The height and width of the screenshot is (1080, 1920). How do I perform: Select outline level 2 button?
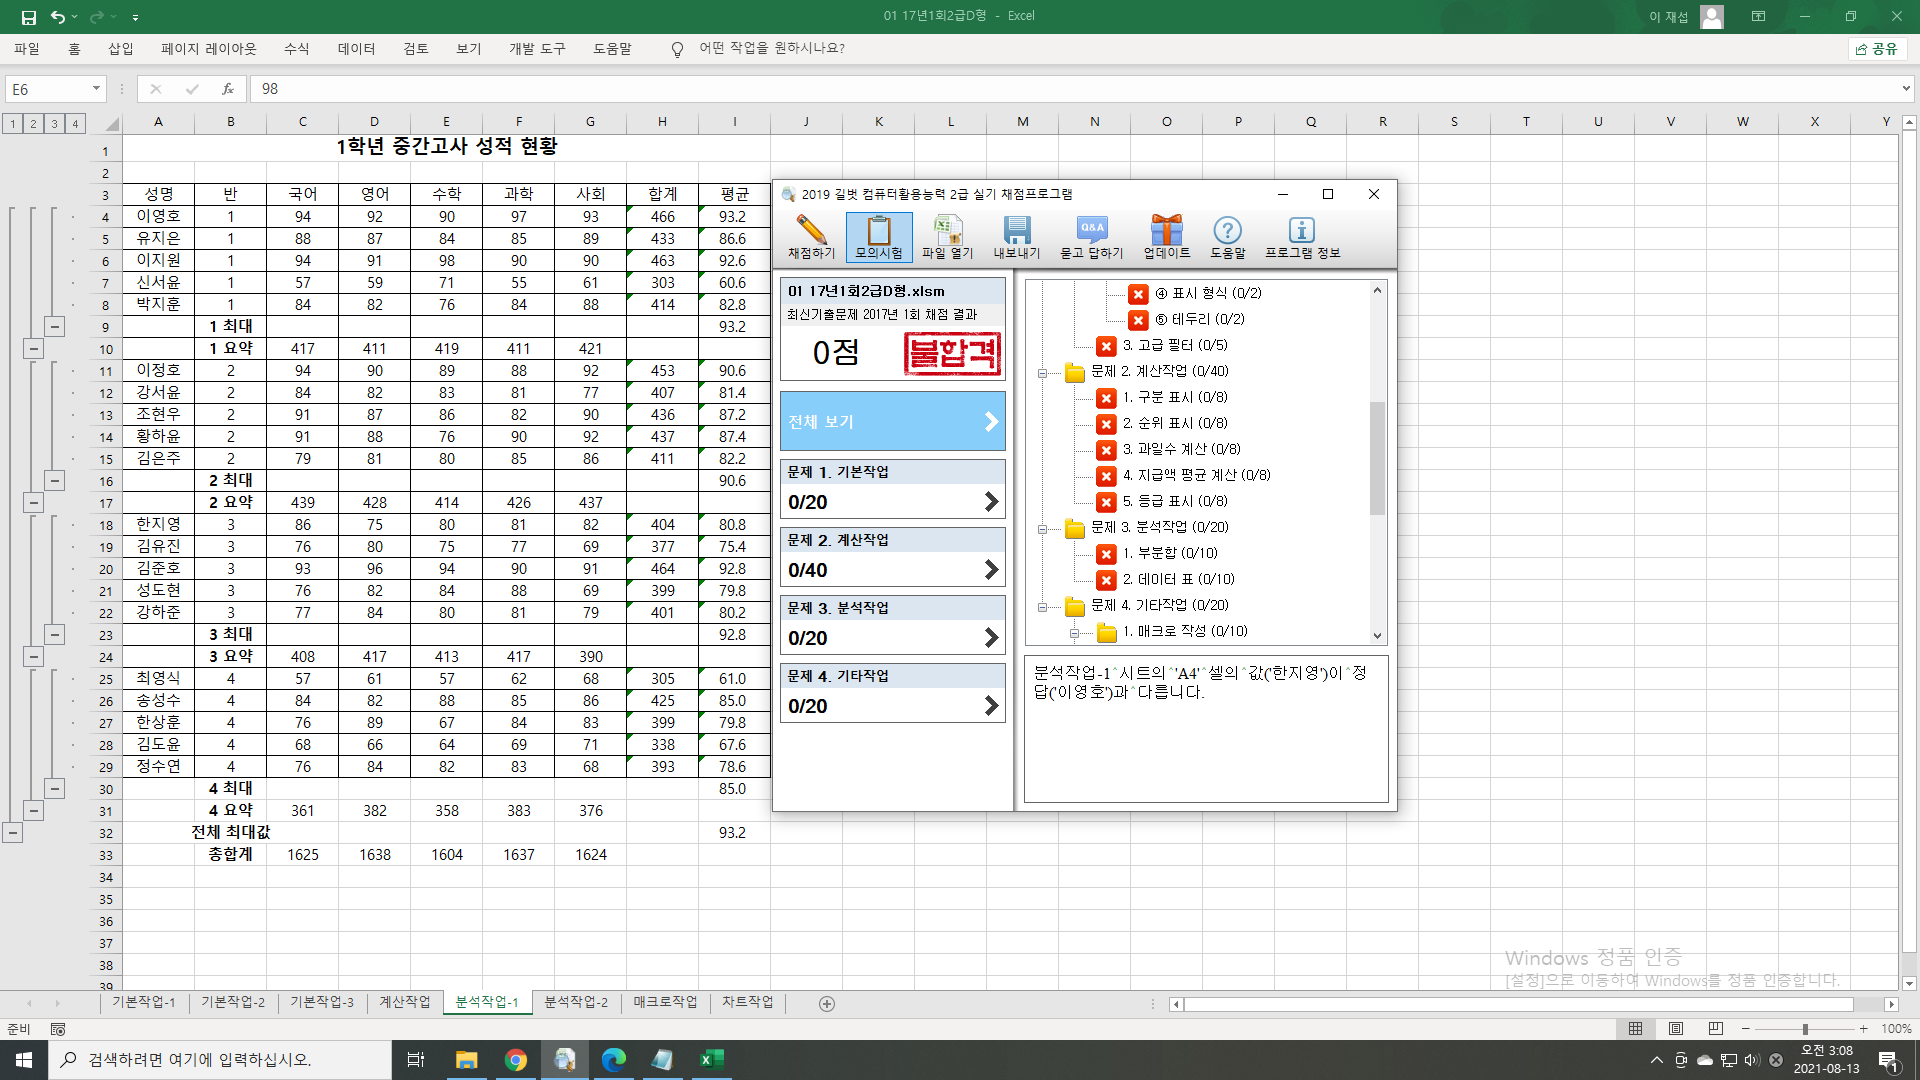click(33, 124)
